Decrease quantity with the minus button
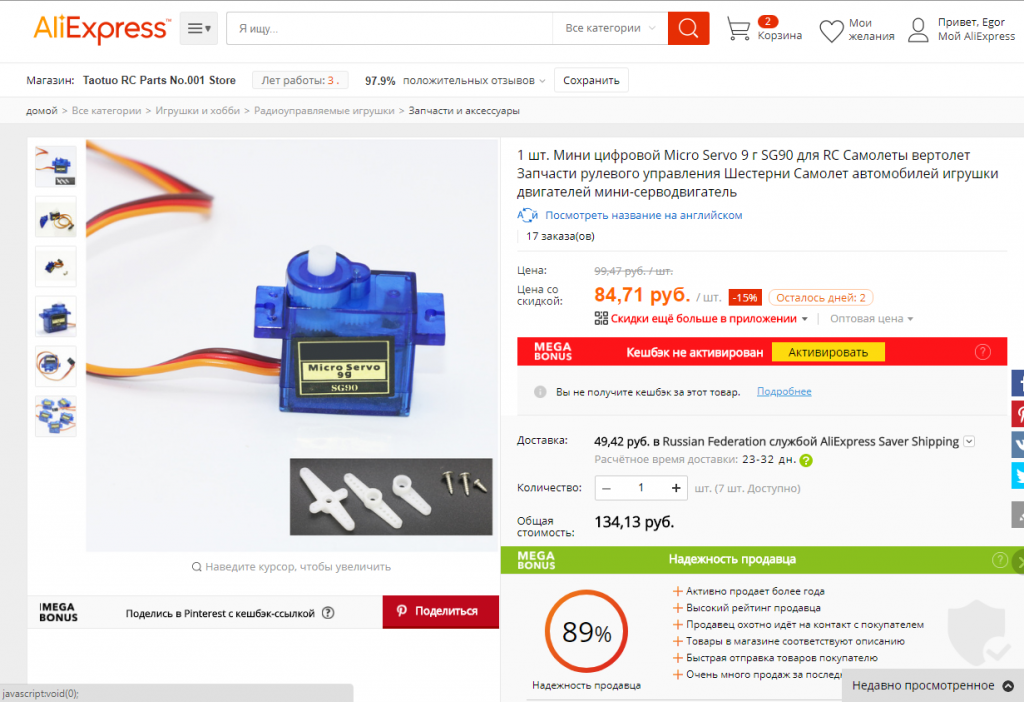Image resolution: width=1024 pixels, height=702 pixels. tap(607, 488)
